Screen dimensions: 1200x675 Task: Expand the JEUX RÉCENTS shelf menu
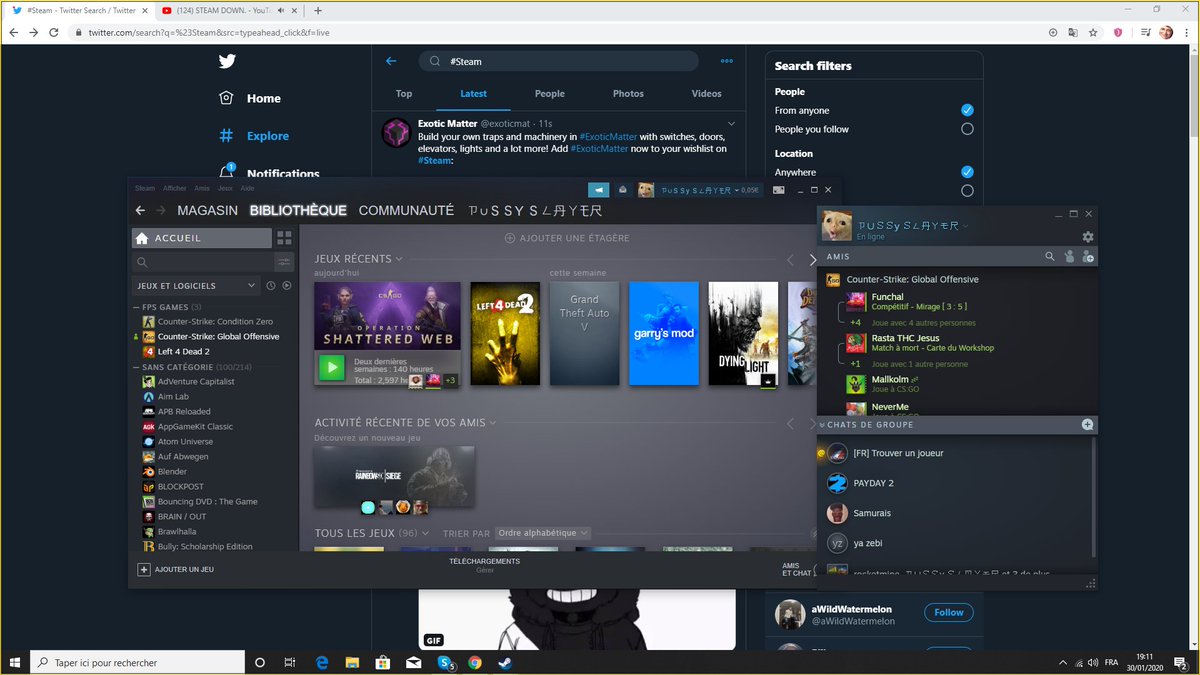click(399, 259)
